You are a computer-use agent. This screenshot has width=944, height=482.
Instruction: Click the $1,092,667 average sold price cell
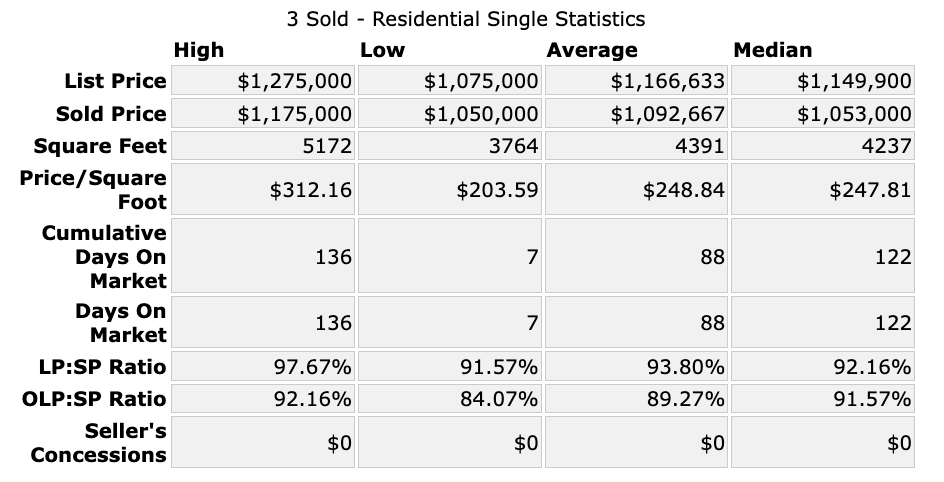pyautogui.click(x=667, y=113)
